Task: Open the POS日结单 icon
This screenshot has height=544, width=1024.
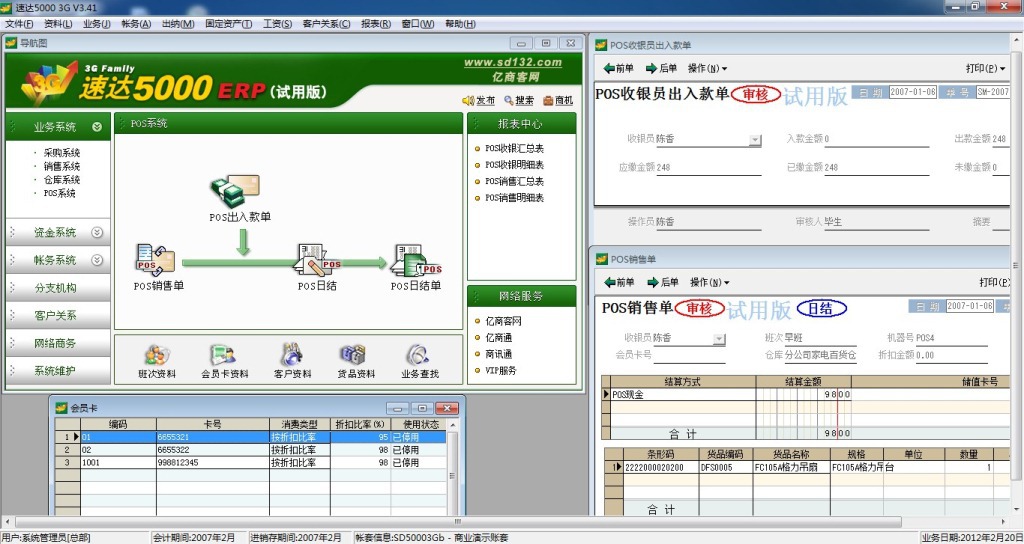Action: [416, 261]
